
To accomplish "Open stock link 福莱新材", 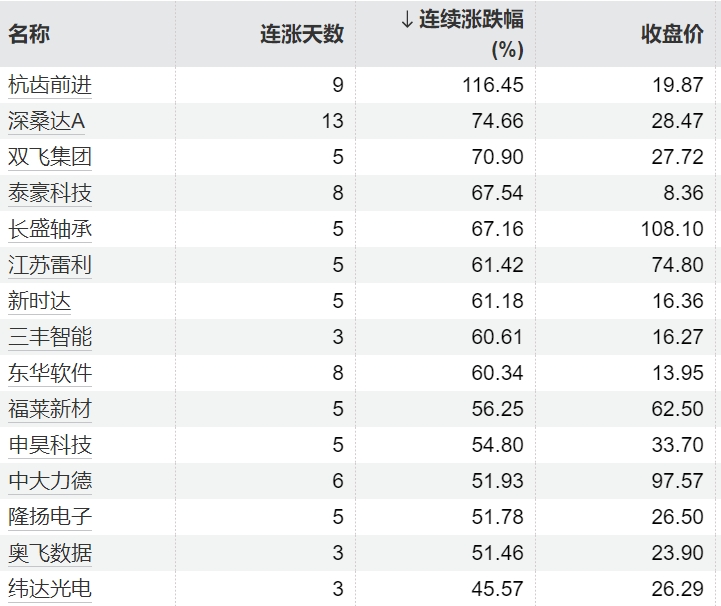I will tap(50, 409).
